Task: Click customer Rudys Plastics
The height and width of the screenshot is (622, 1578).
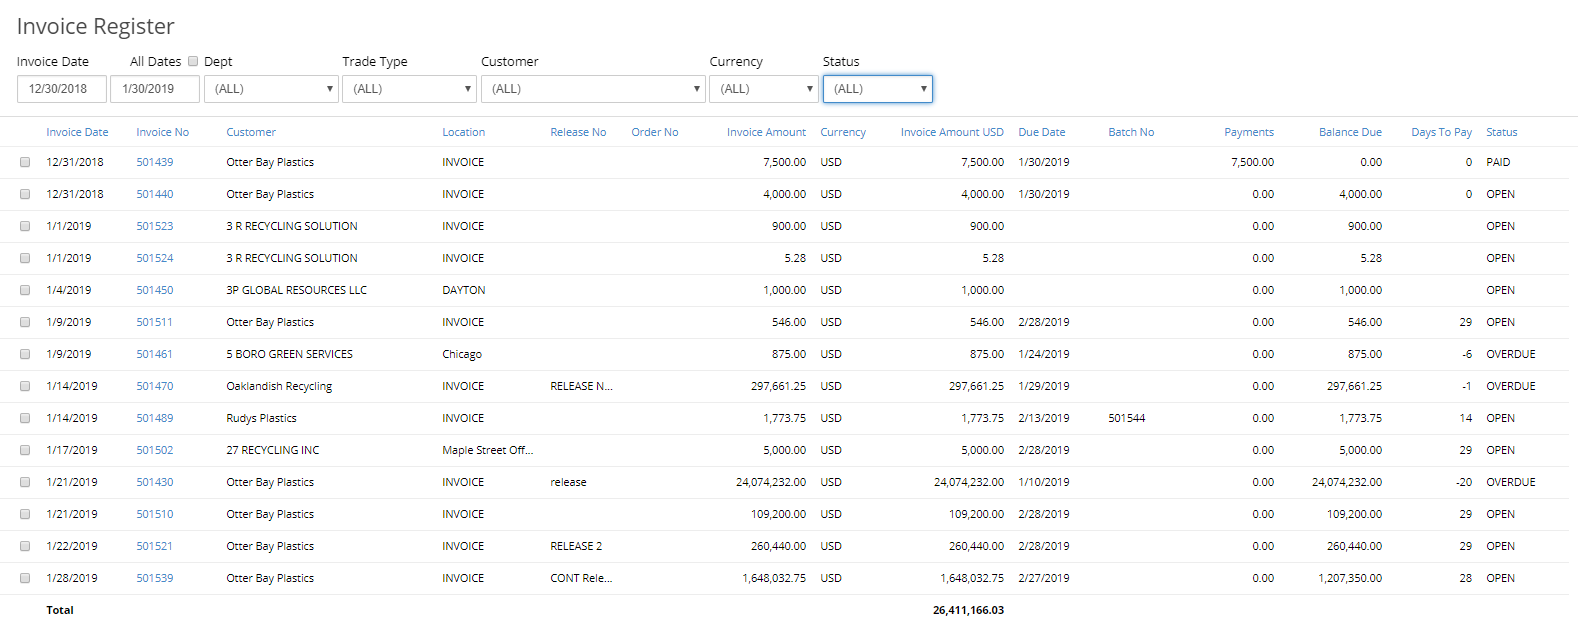Action: coord(261,418)
